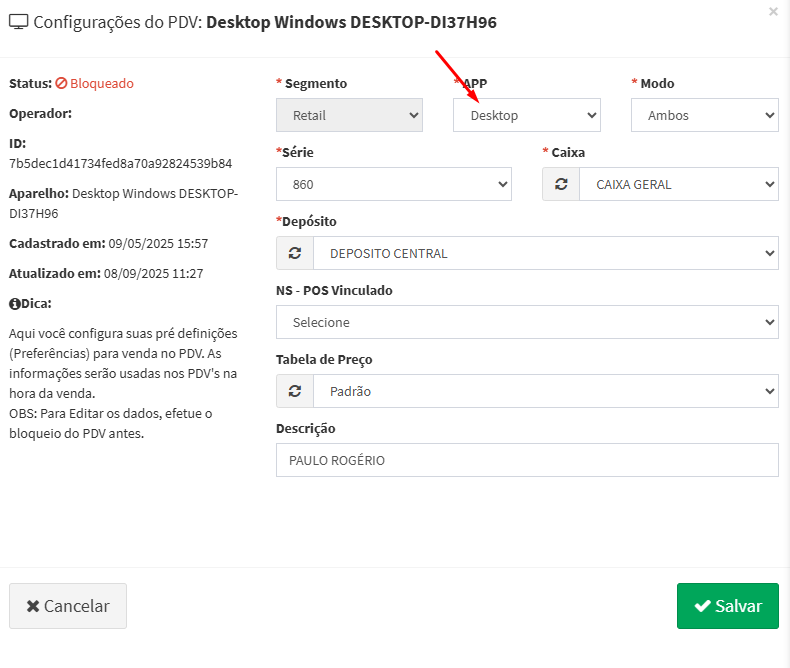790x668 pixels.
Task: Select the Série dropdown with value 860
Action: pos(393,184)
